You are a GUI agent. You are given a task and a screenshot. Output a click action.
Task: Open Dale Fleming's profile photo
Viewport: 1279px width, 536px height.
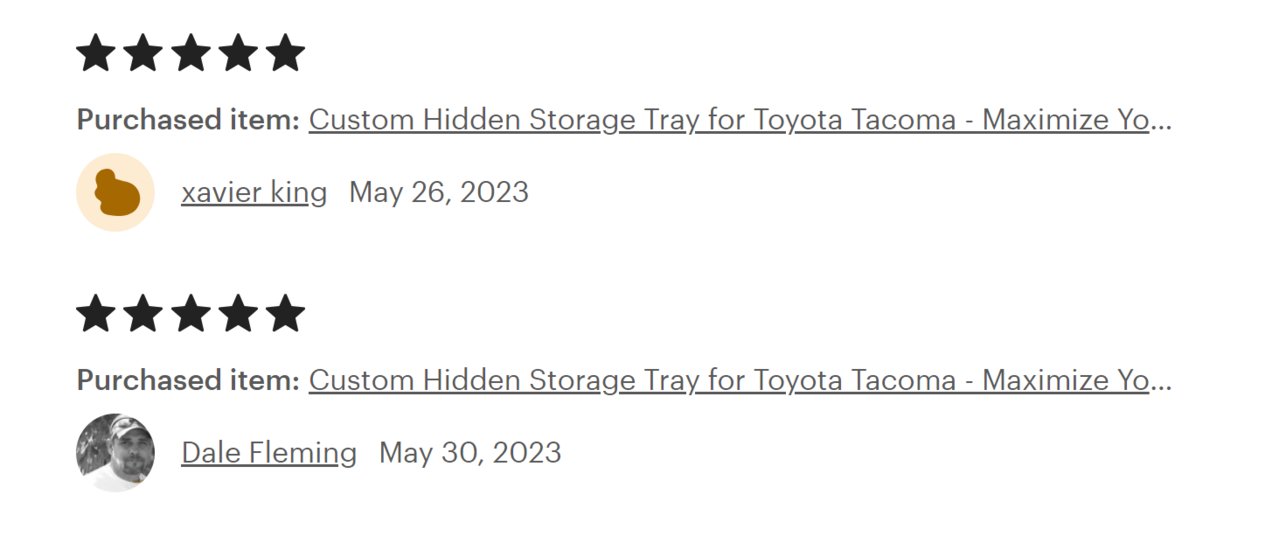[115, 452]
